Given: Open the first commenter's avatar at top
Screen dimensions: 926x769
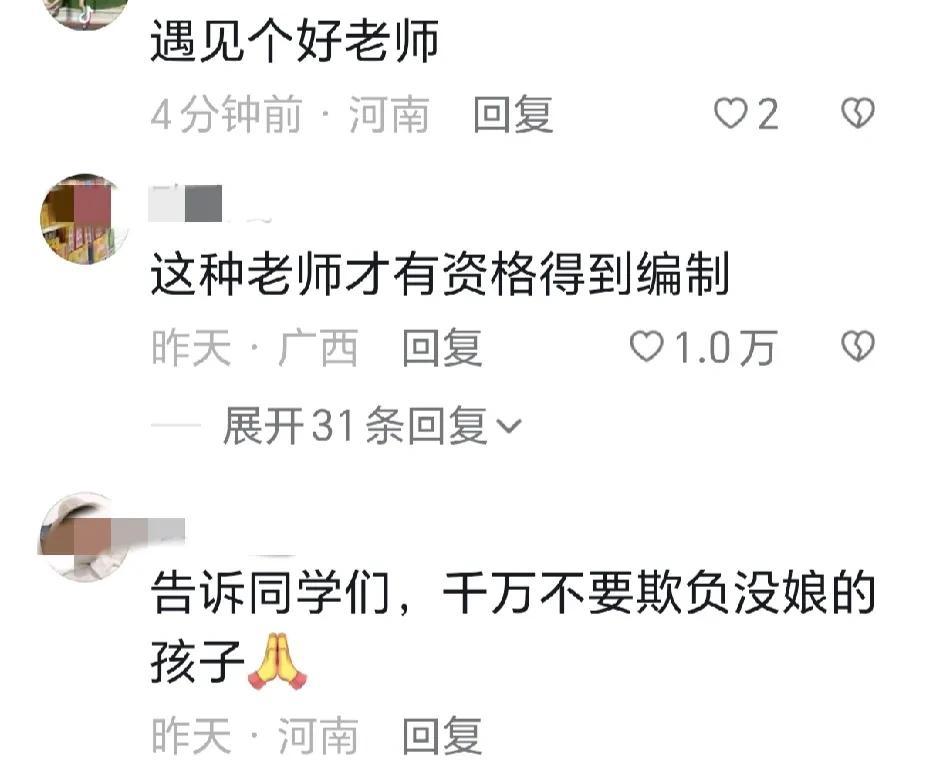Looking at the screenshot, I should (x=84, y=13).
